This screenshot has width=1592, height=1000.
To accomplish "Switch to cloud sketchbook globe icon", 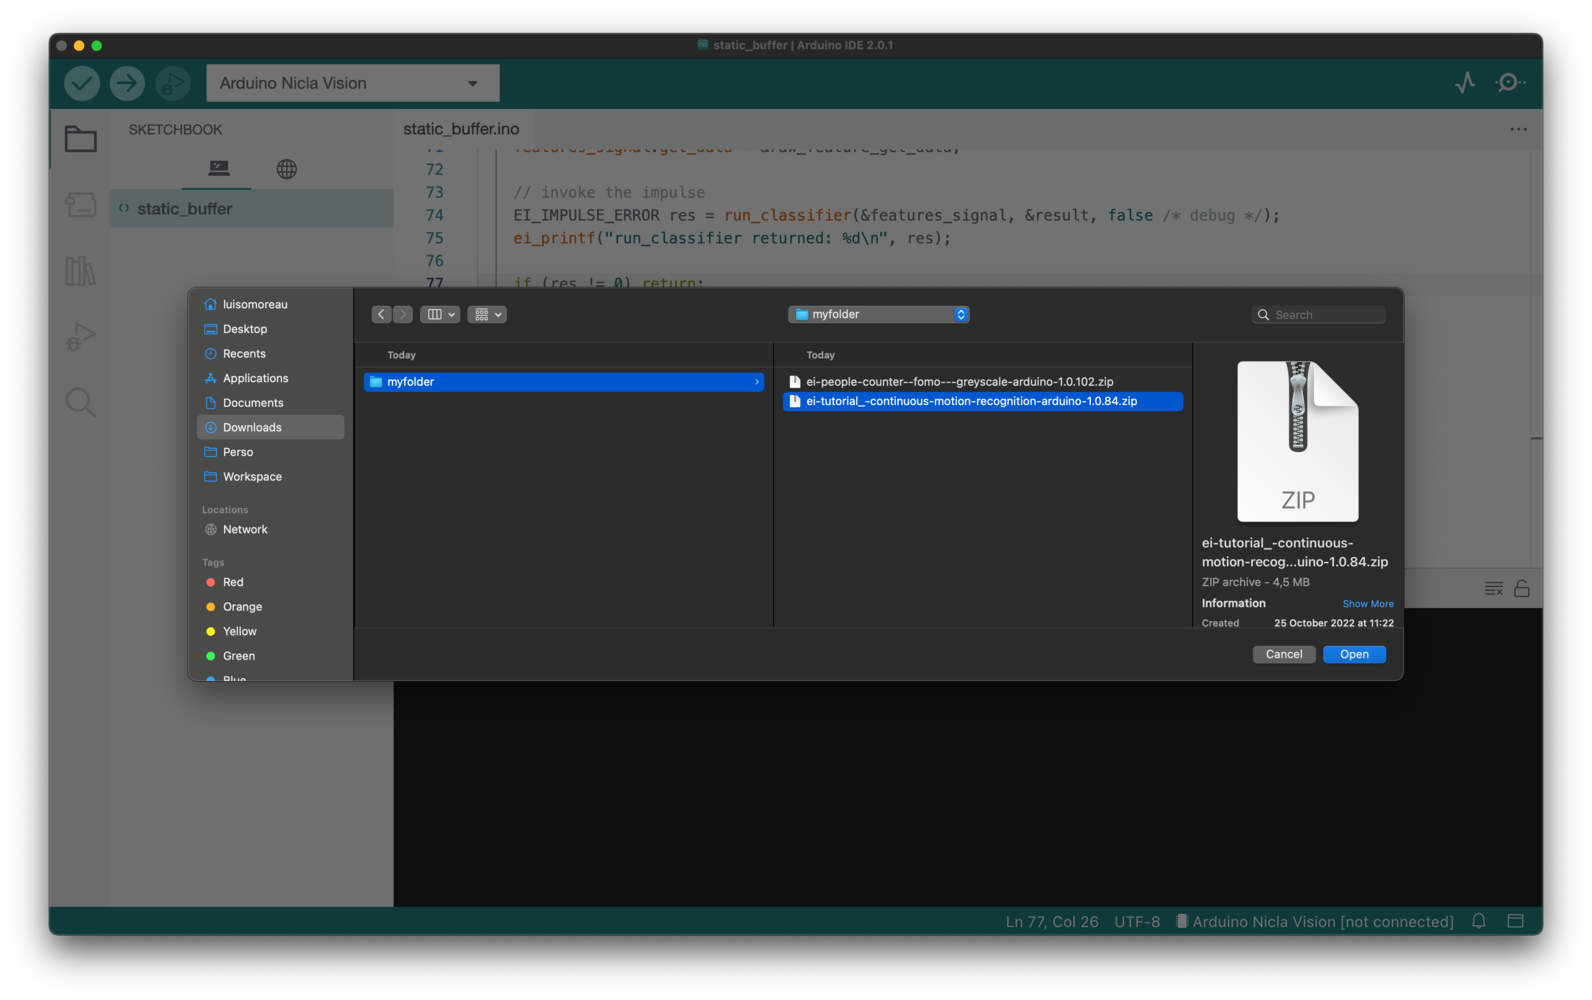I will click(287, 169).
